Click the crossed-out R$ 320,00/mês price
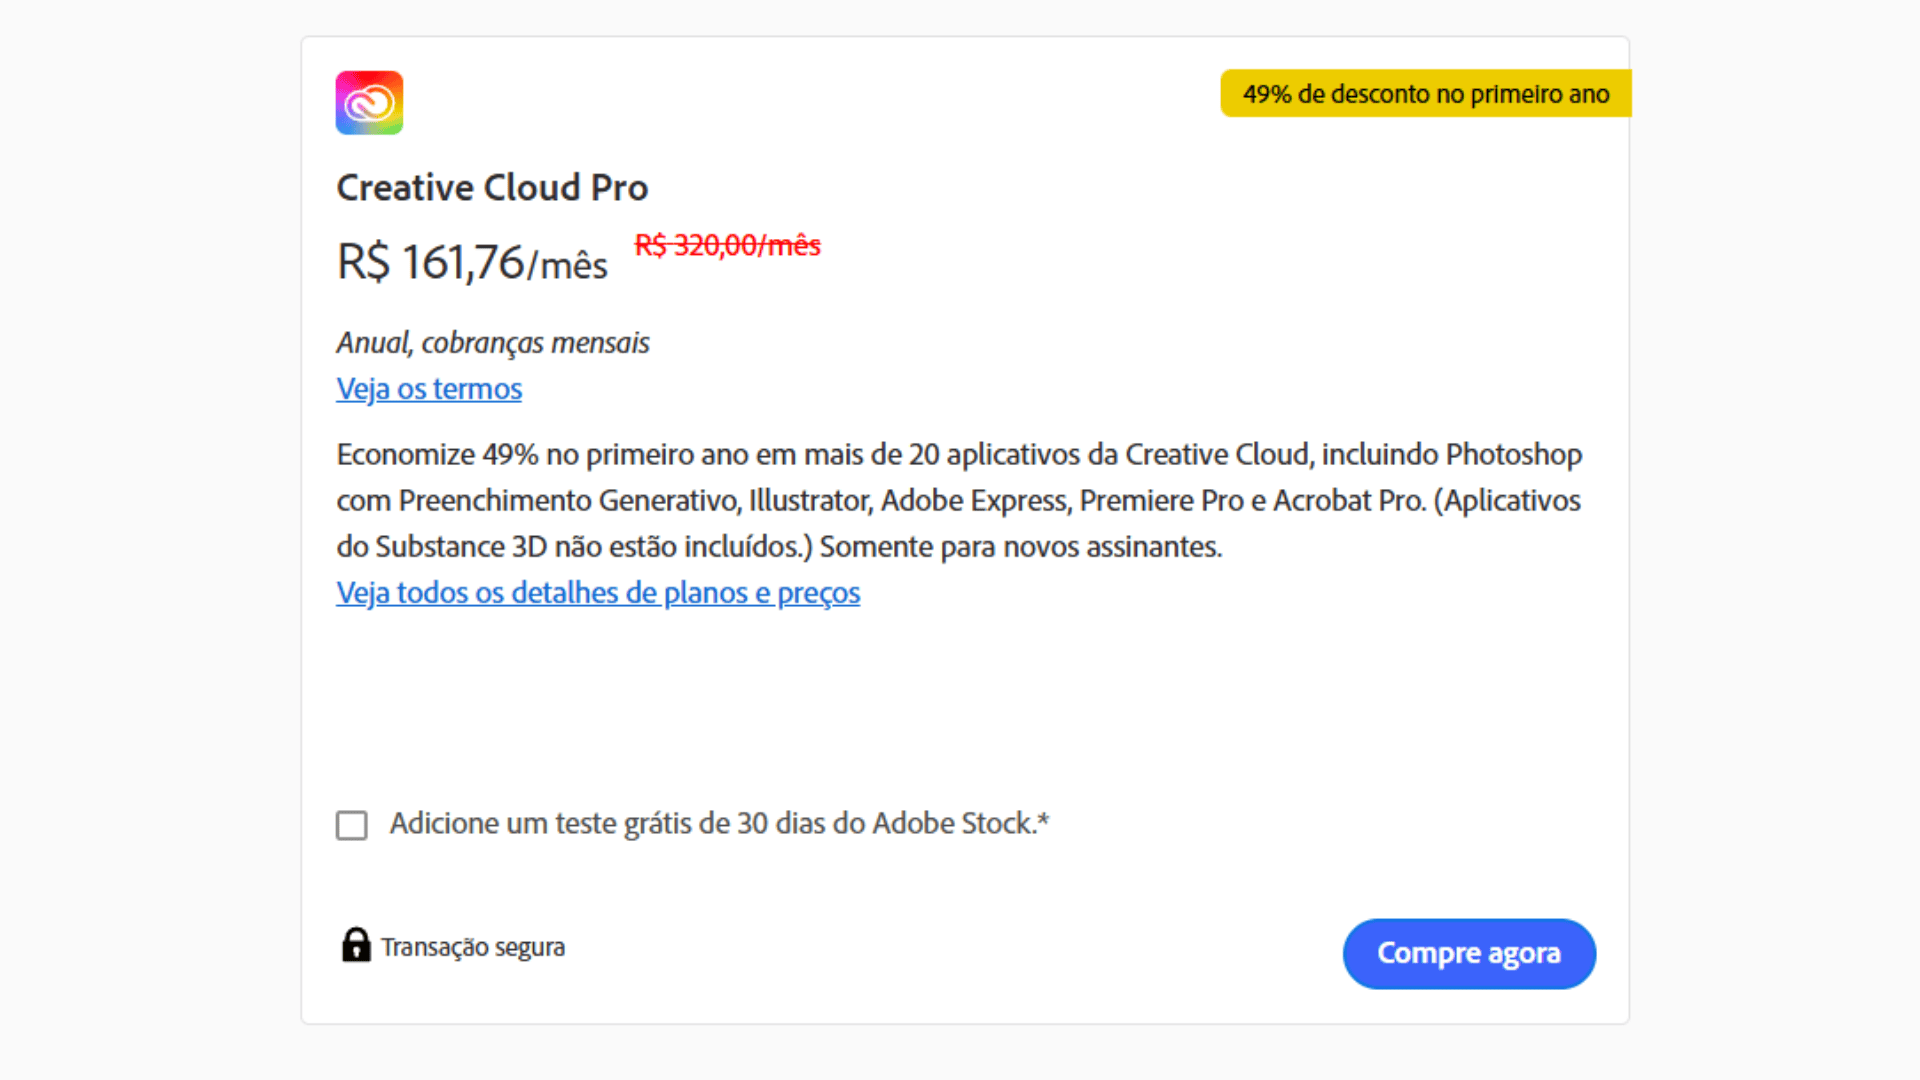This screenshot has height=1080, width=1920. click(727, 246)
